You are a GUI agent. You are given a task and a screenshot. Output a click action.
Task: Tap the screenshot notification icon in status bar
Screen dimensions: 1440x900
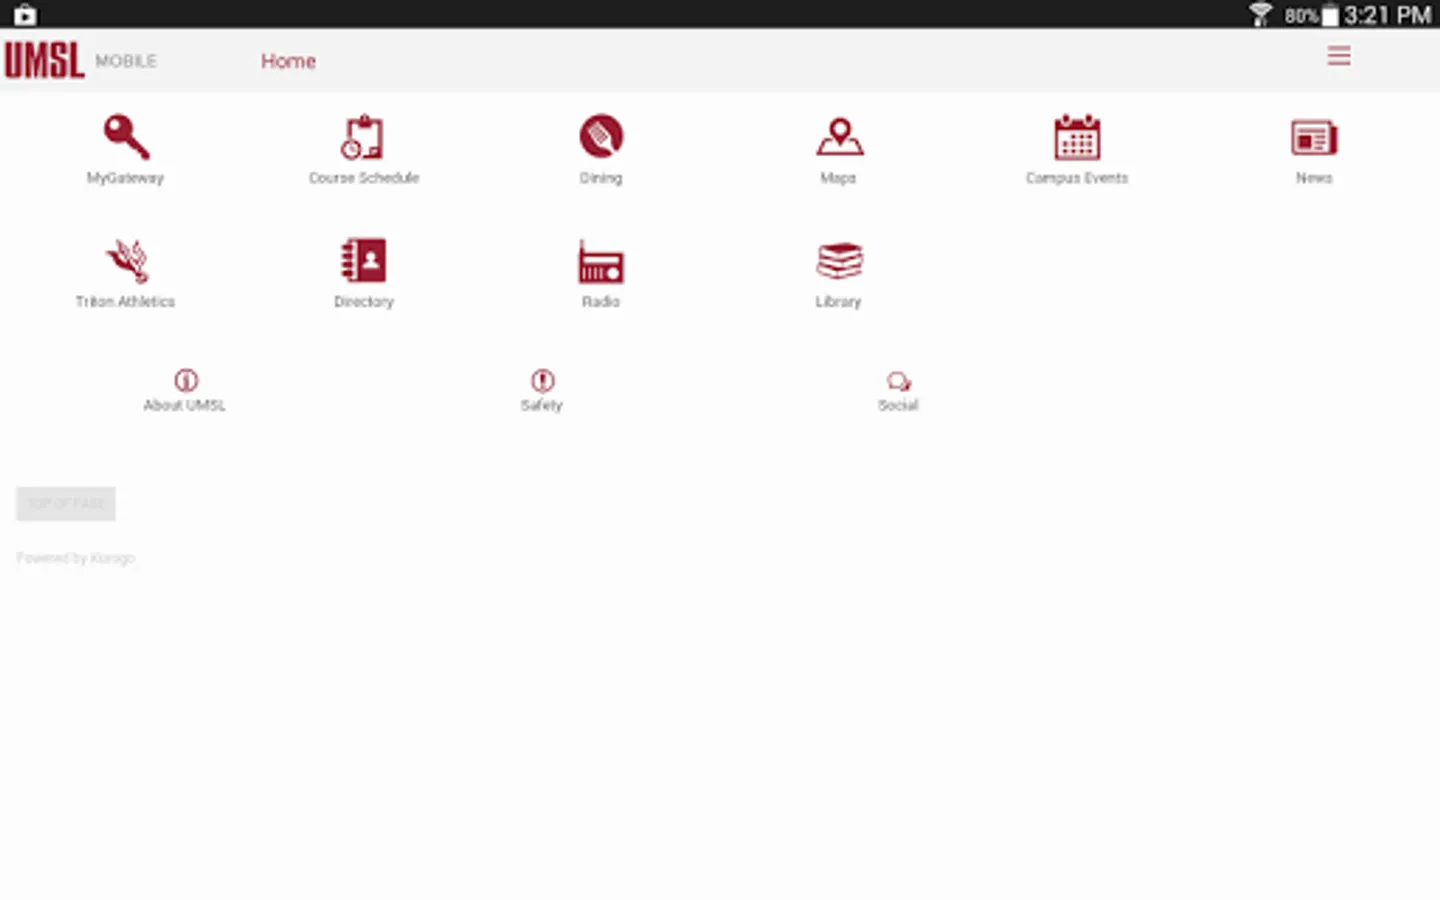(25, 14)
